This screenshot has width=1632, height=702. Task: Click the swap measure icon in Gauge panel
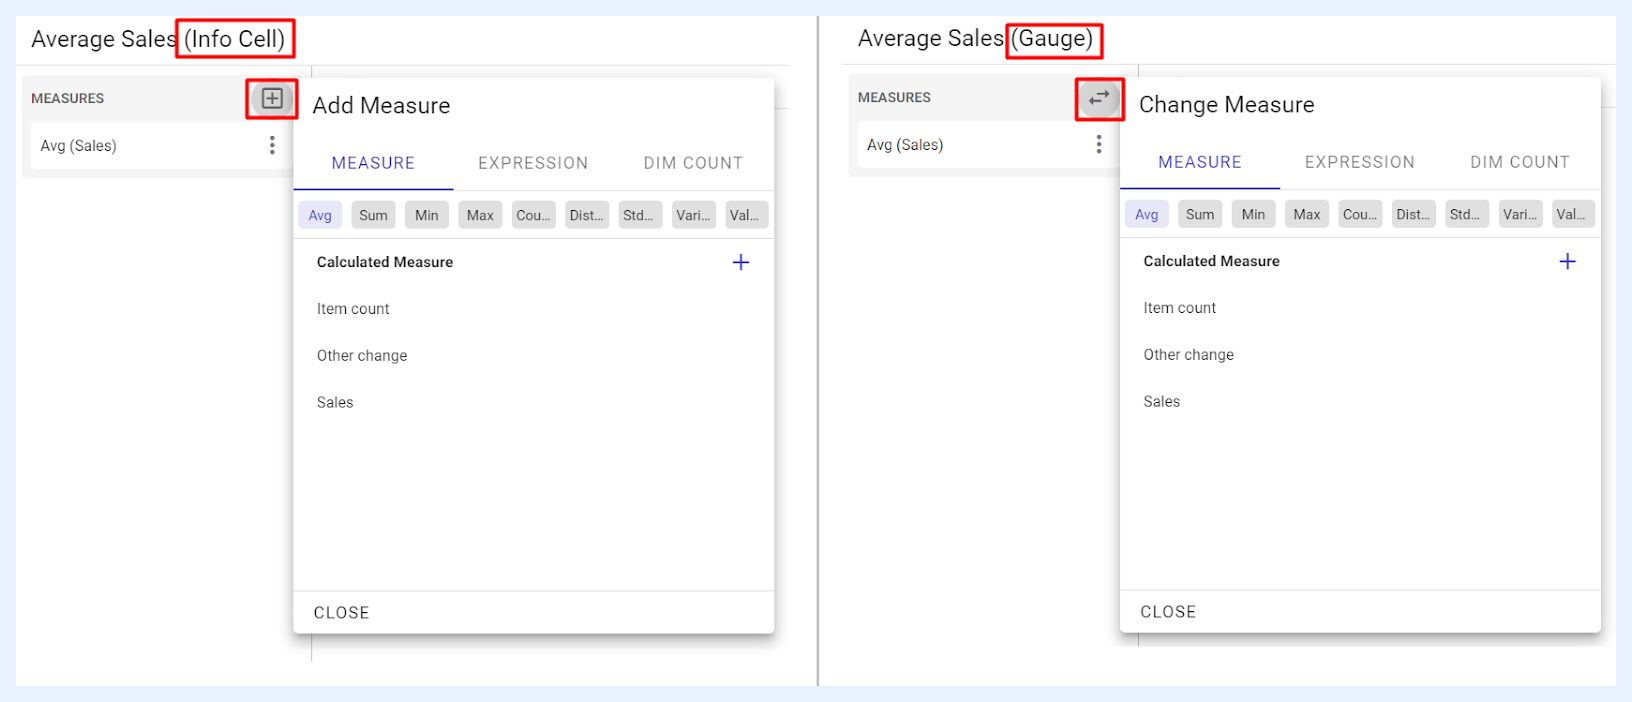click(1099, 98)
